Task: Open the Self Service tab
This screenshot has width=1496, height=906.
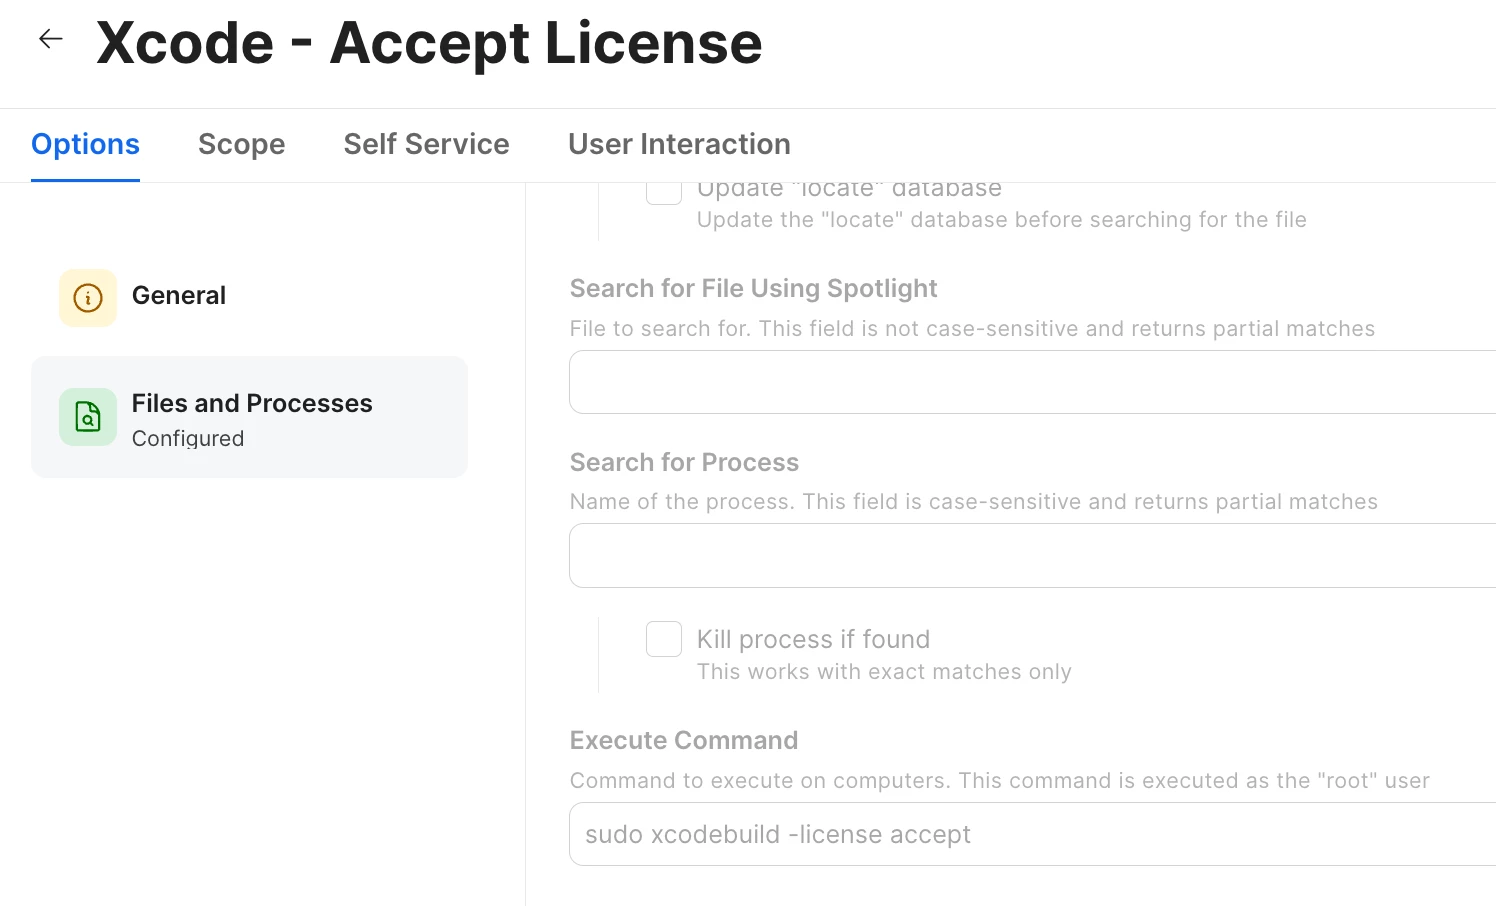Action: [x=426, y=144]
